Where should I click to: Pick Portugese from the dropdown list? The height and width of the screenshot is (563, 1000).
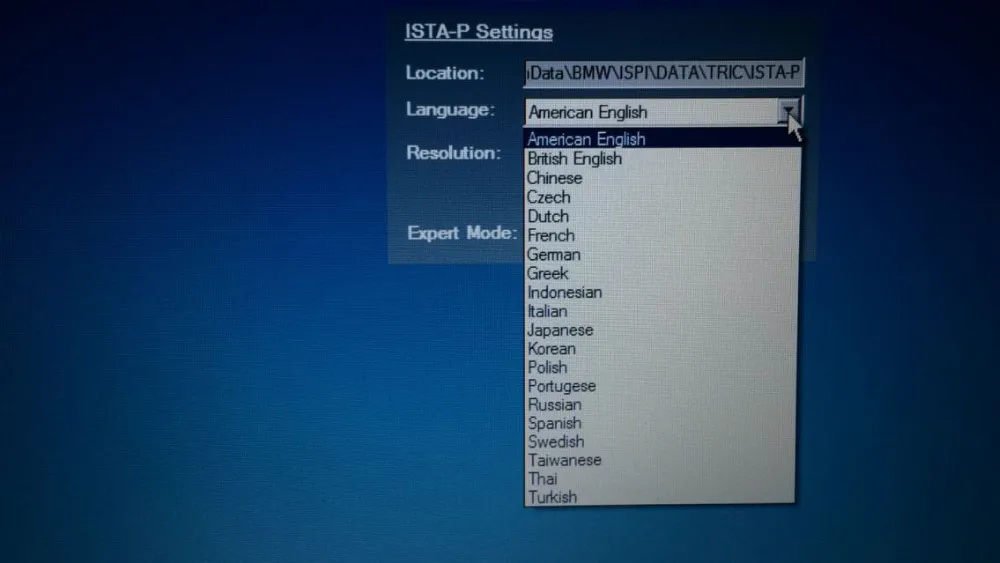click(x=661, y=386)
